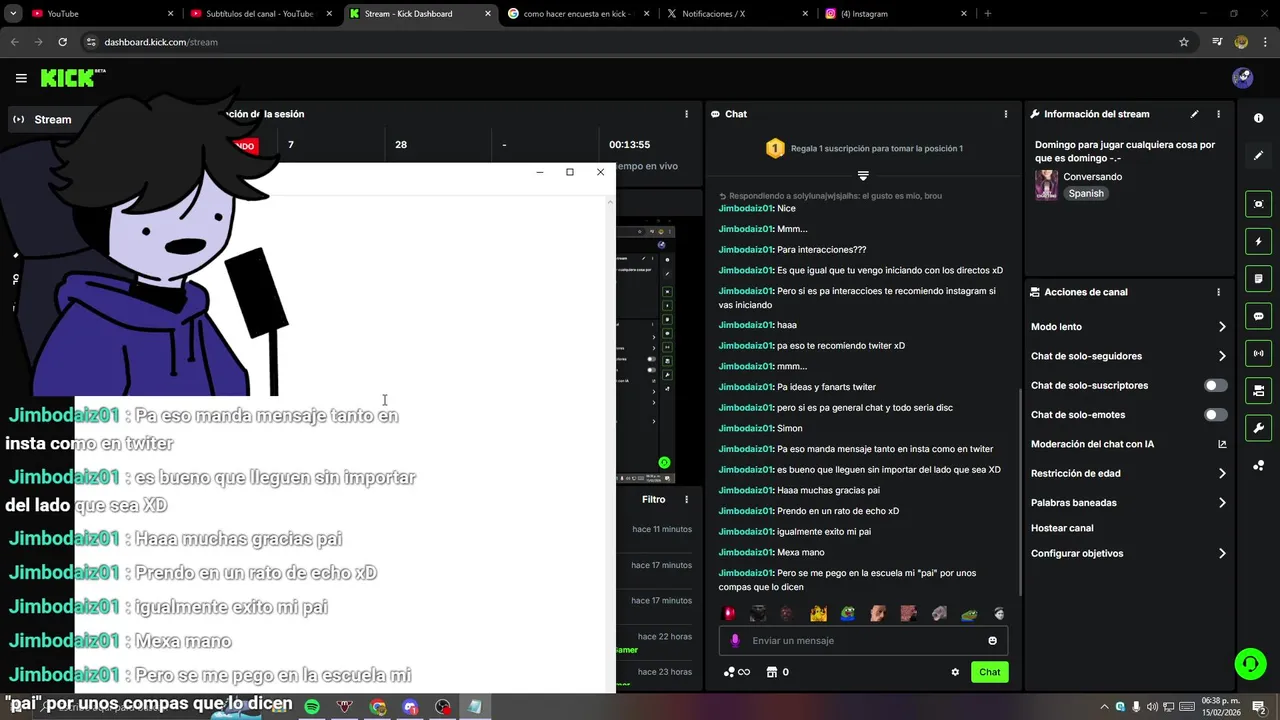The height and width of the screenshot is (720, 1280).
Task: Toggle the broadcast signal widget in sidebar
Action: point(1258,353)
